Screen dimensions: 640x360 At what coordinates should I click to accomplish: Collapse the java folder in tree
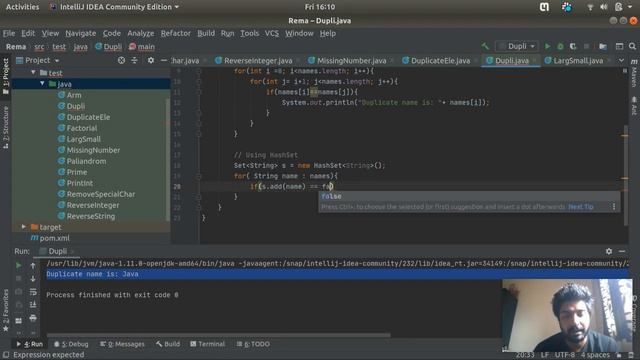pos(42,84)
